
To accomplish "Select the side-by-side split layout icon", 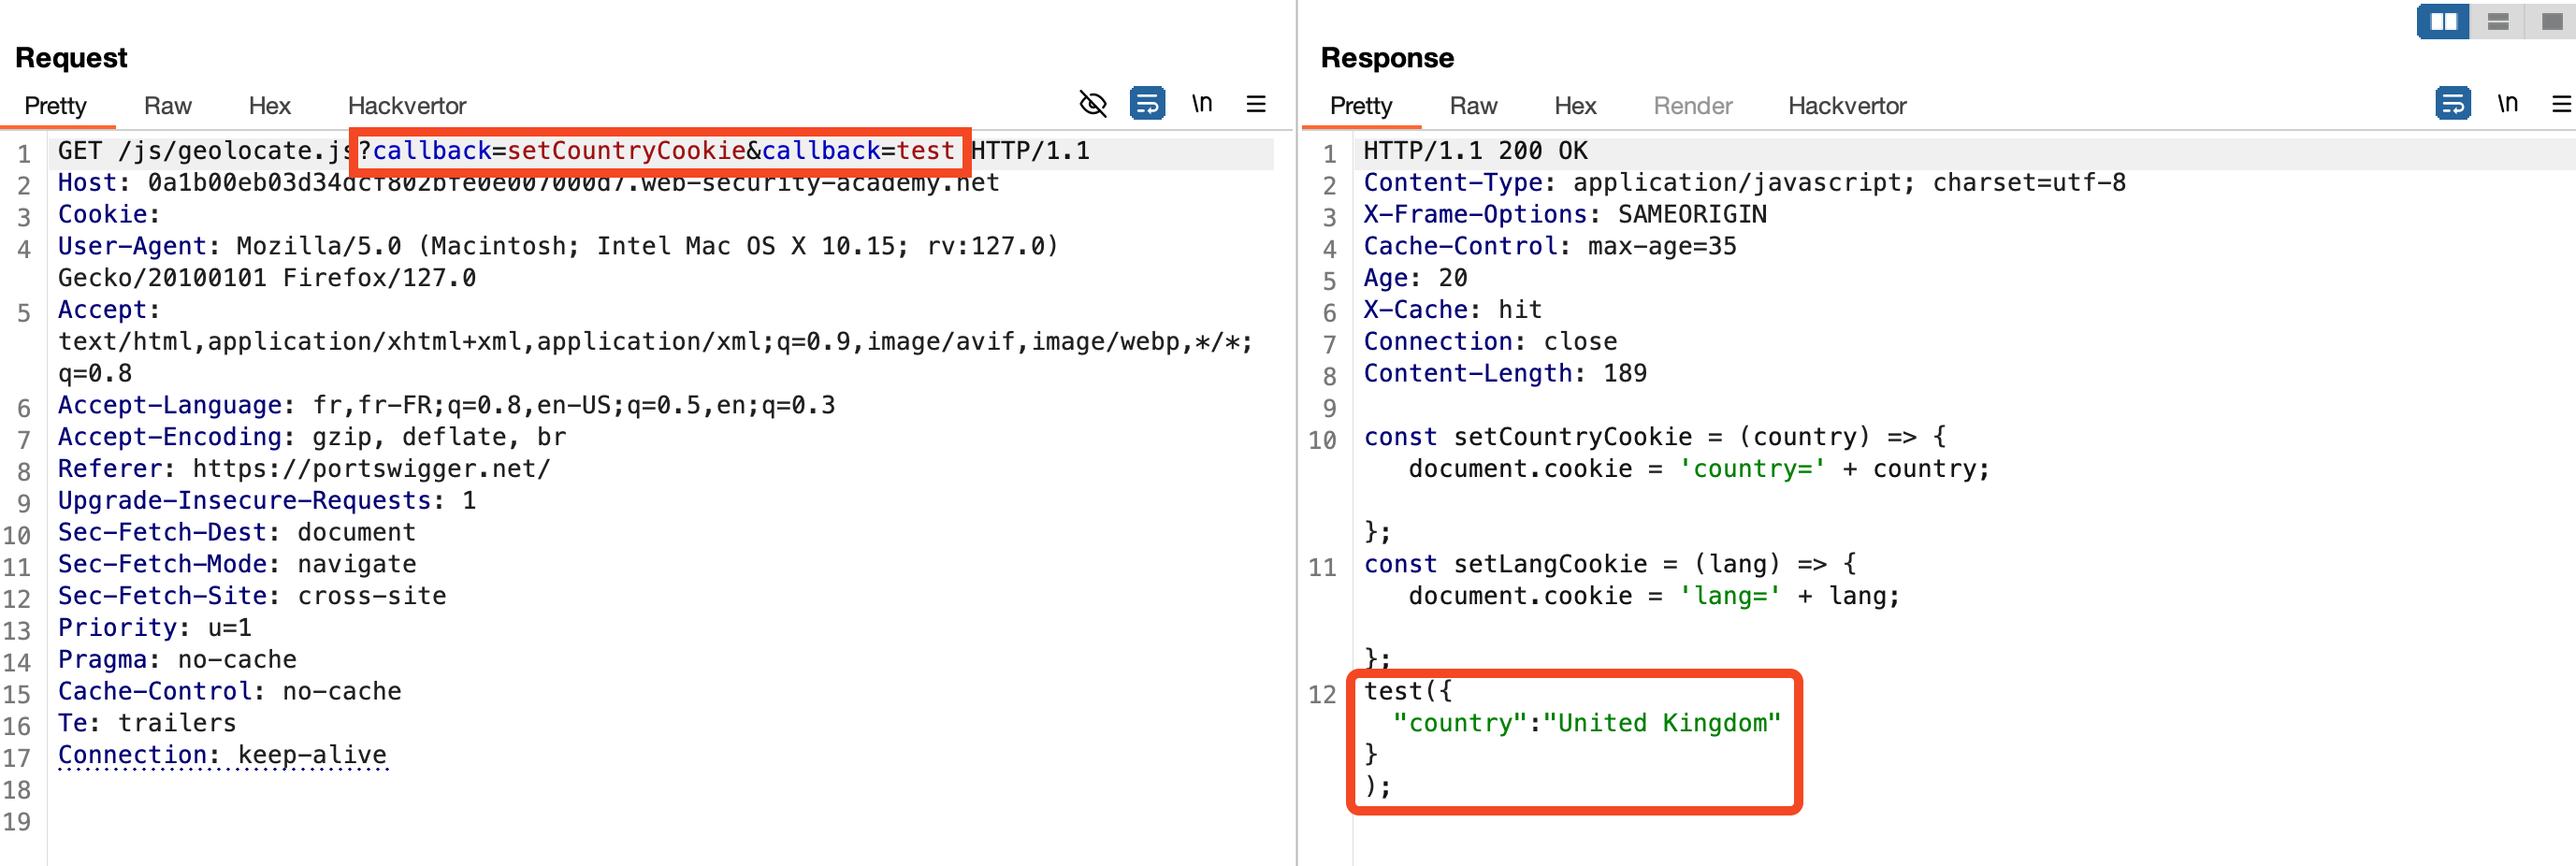I will tap(2442, 21).
